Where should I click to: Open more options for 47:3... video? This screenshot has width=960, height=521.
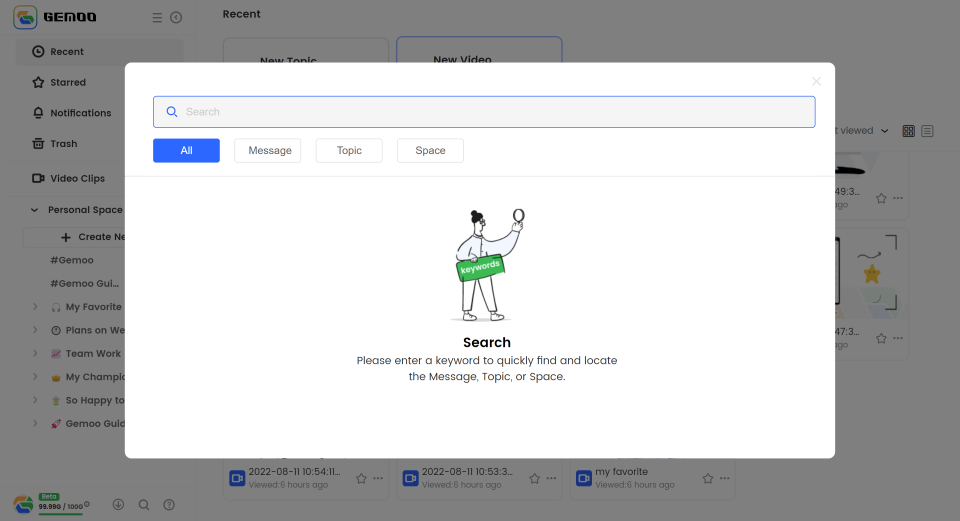(898, 339)
